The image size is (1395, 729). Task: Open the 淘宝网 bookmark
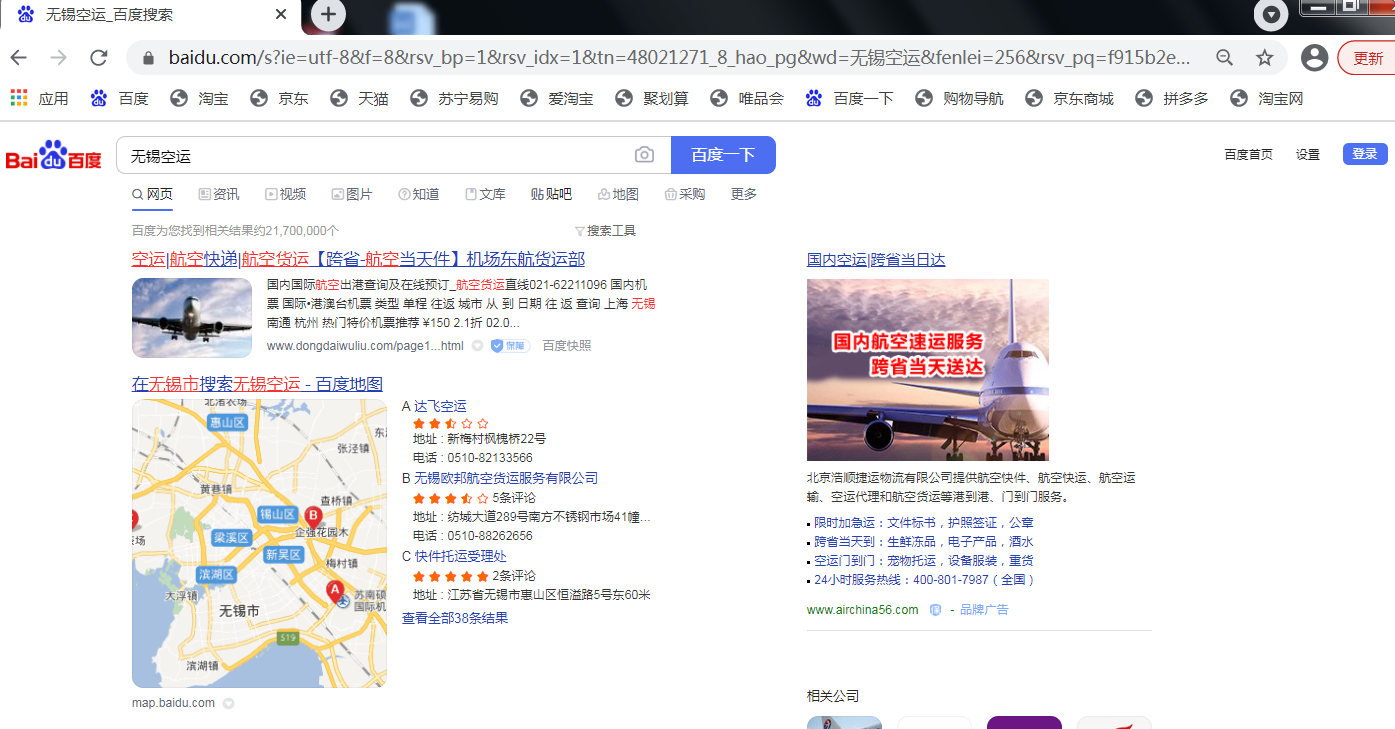1267,98
